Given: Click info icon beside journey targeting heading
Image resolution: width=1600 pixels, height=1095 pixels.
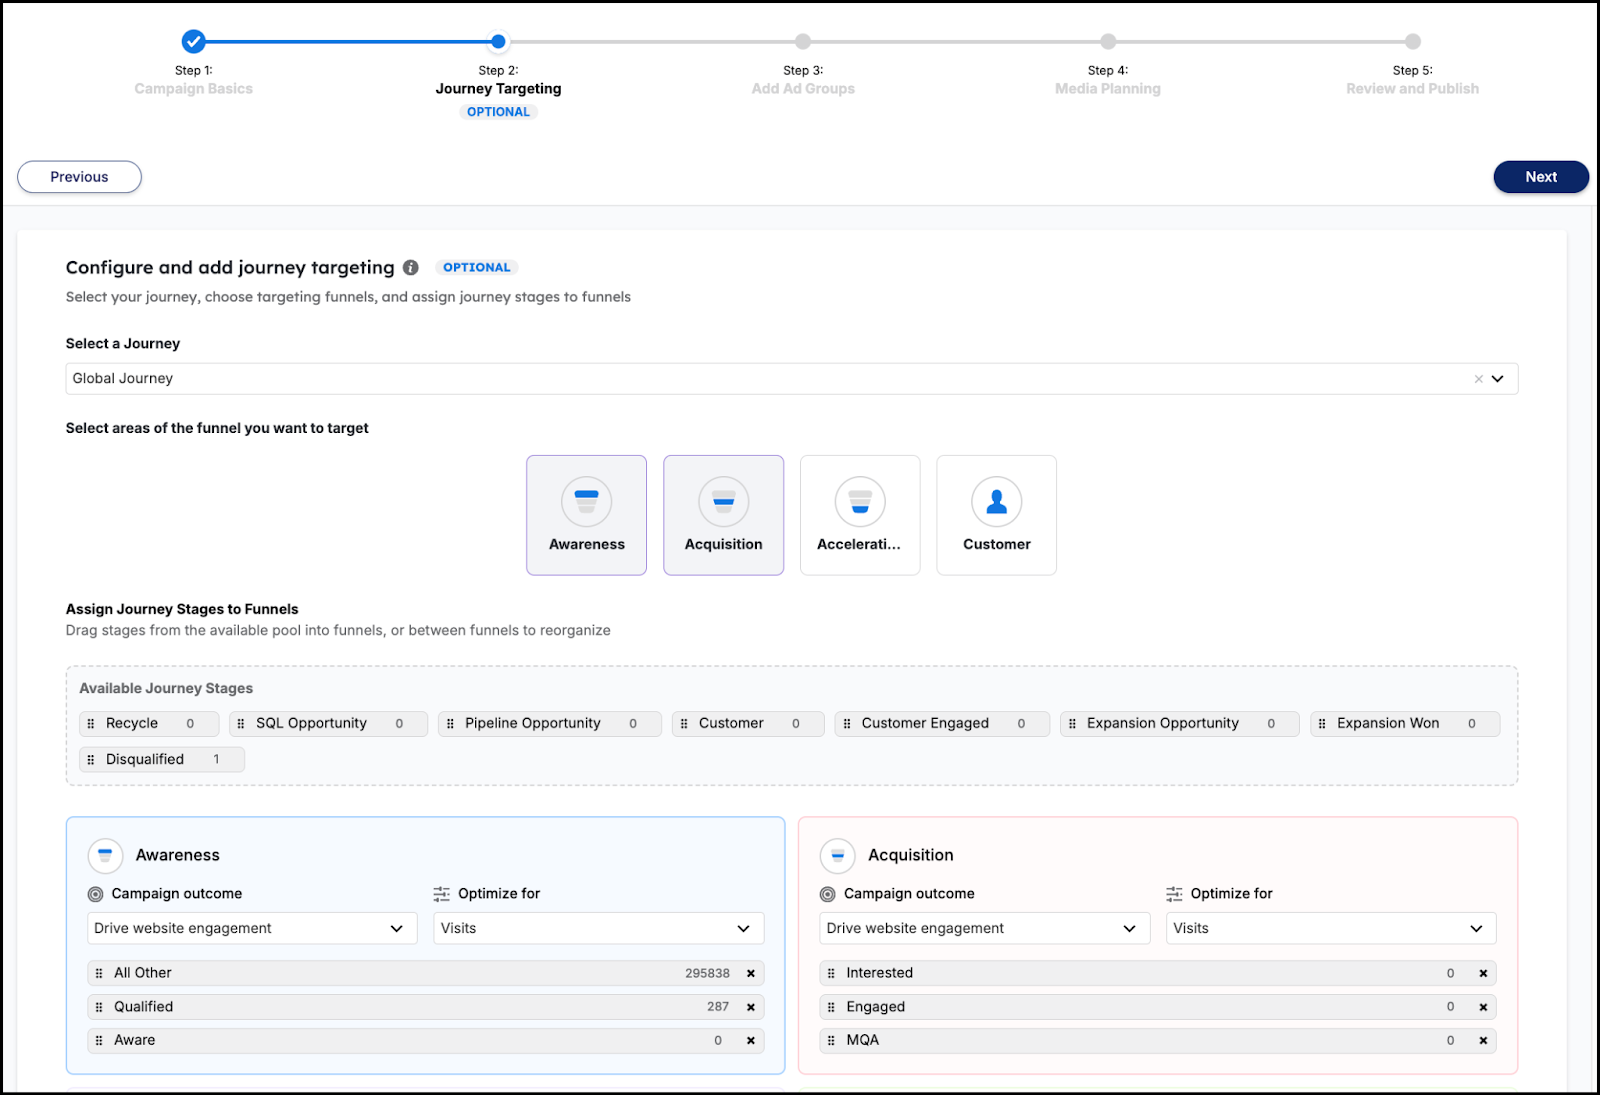Looking at the screenshot, I should 411,268.
